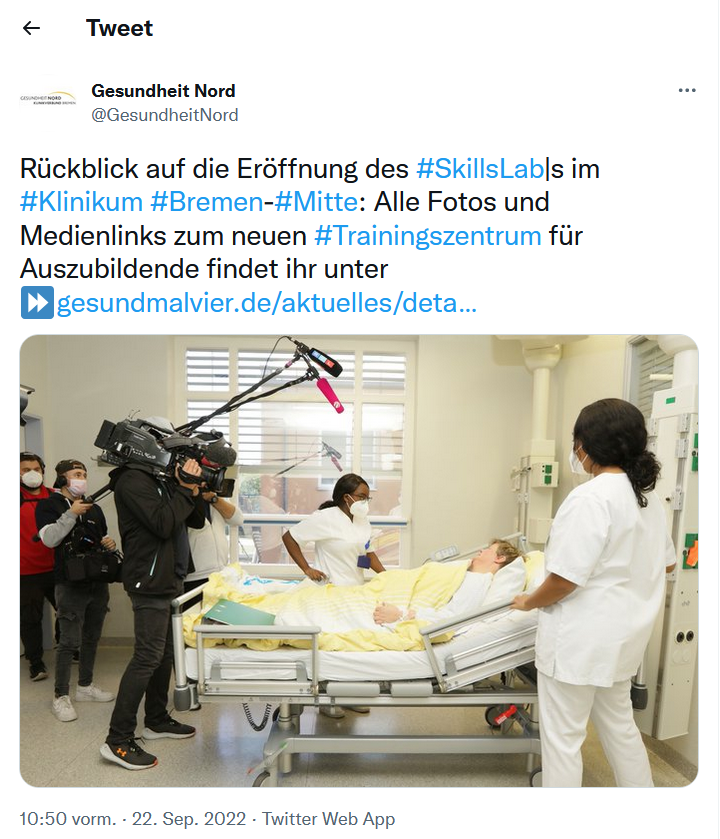
Task: Open the hospital bed photo in the tweet
Action: [359, 561]
